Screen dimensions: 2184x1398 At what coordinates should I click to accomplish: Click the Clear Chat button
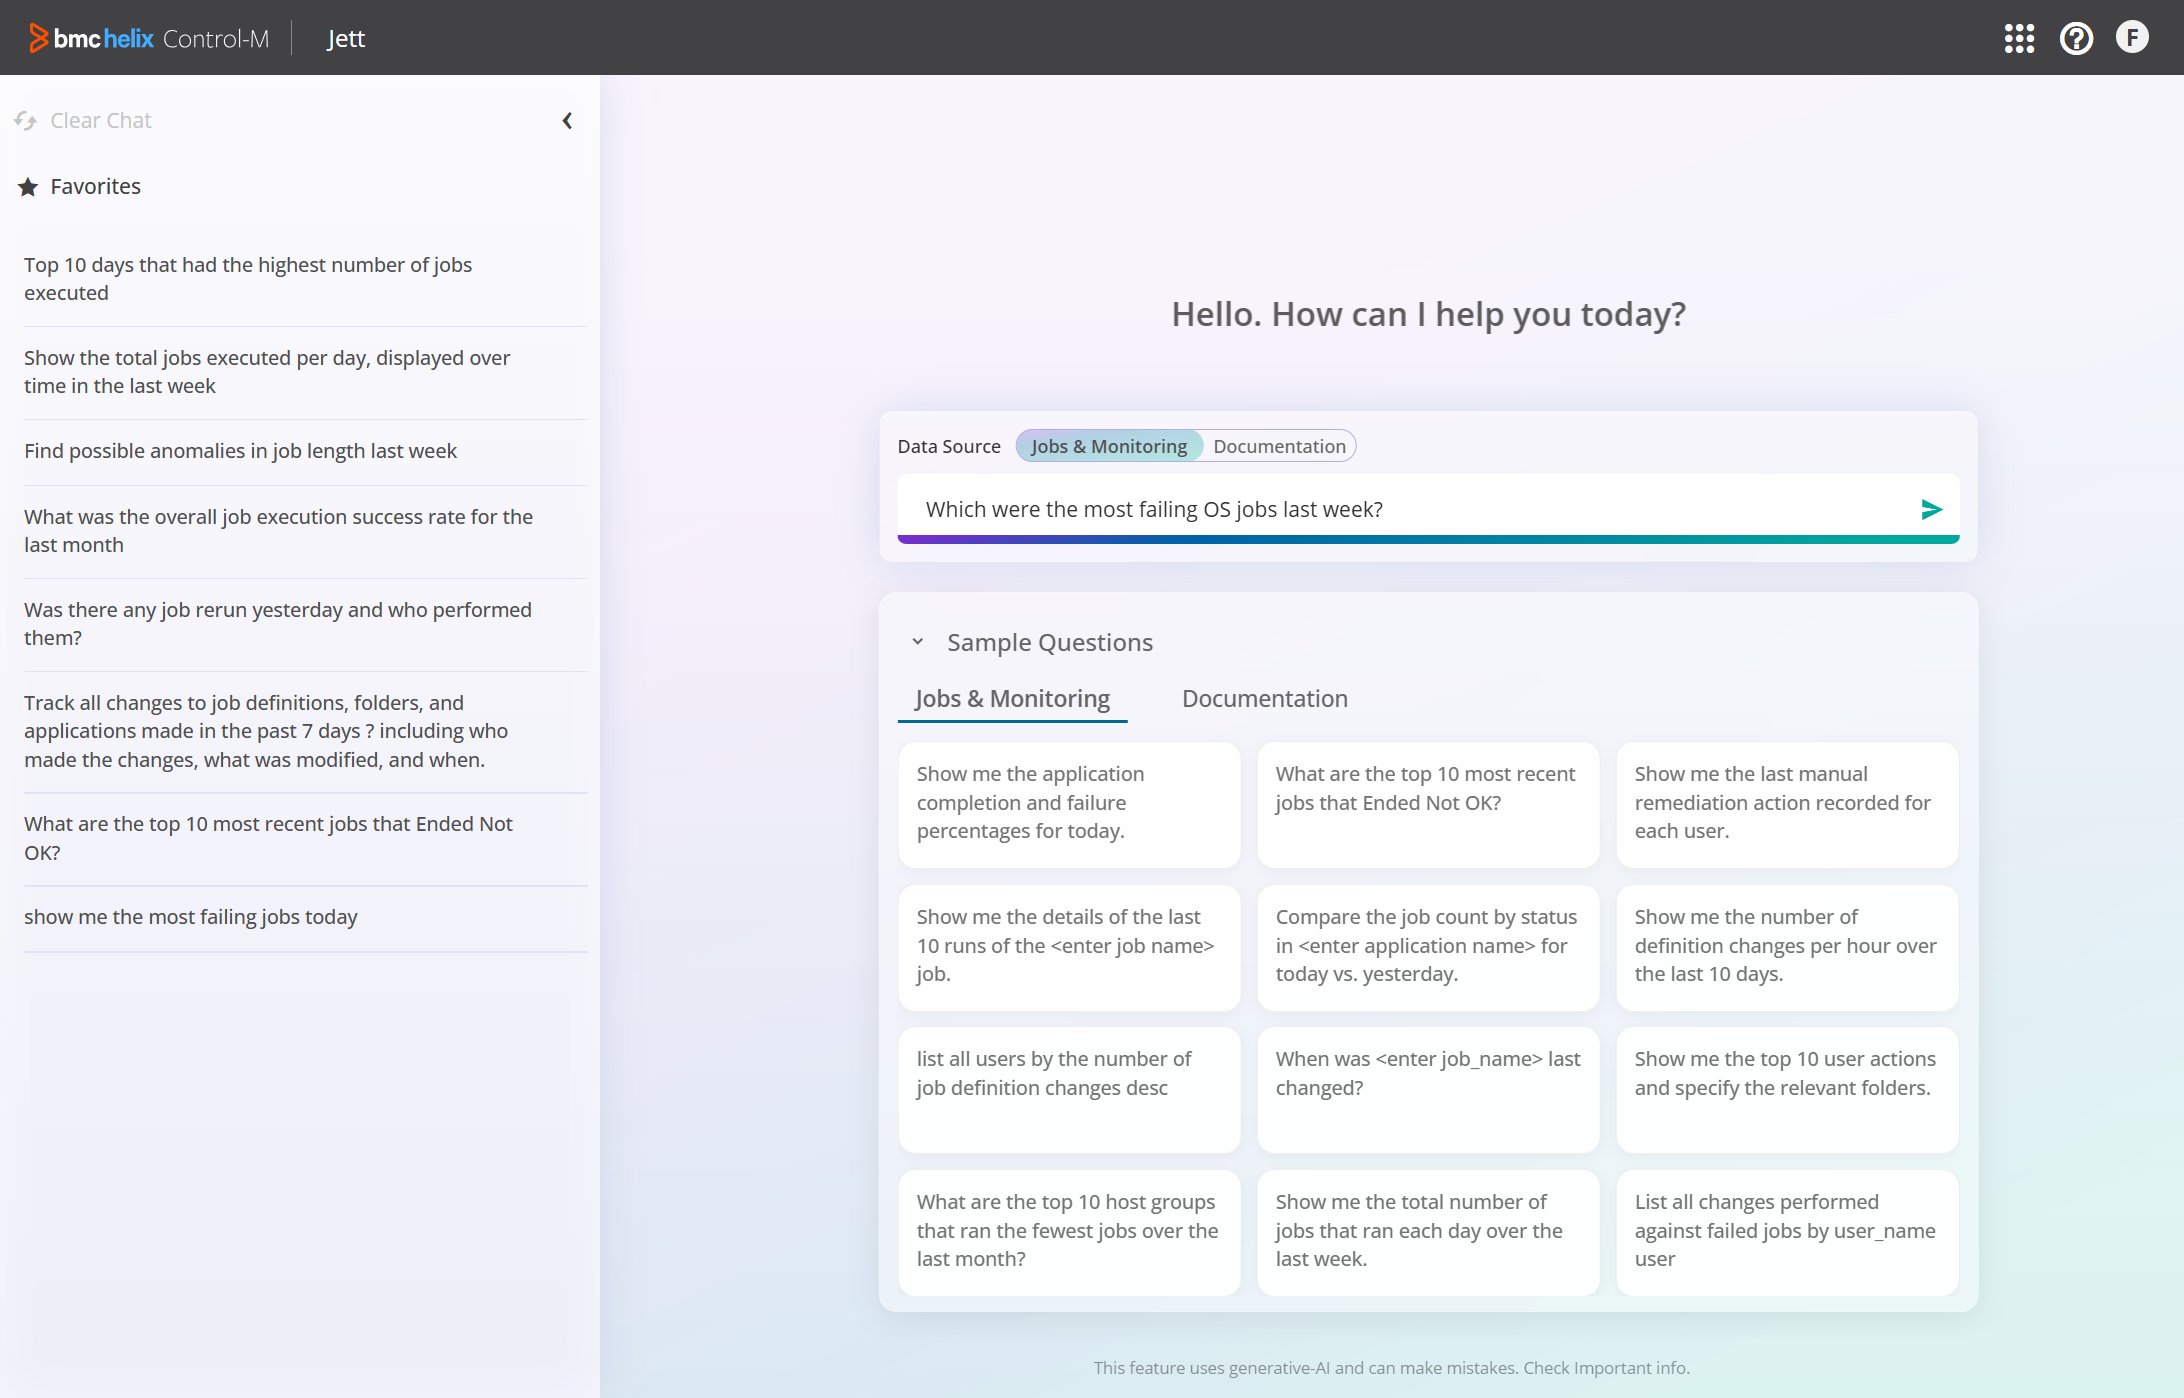pos(100,121)
